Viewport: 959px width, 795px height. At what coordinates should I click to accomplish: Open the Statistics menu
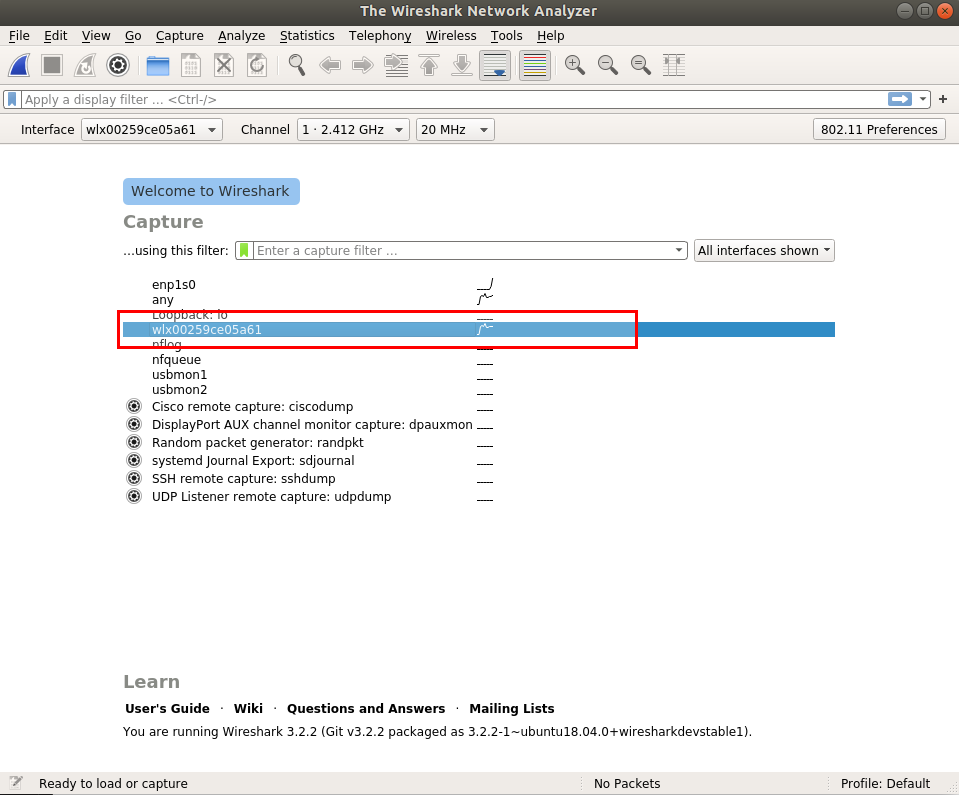tap(307, 35)
